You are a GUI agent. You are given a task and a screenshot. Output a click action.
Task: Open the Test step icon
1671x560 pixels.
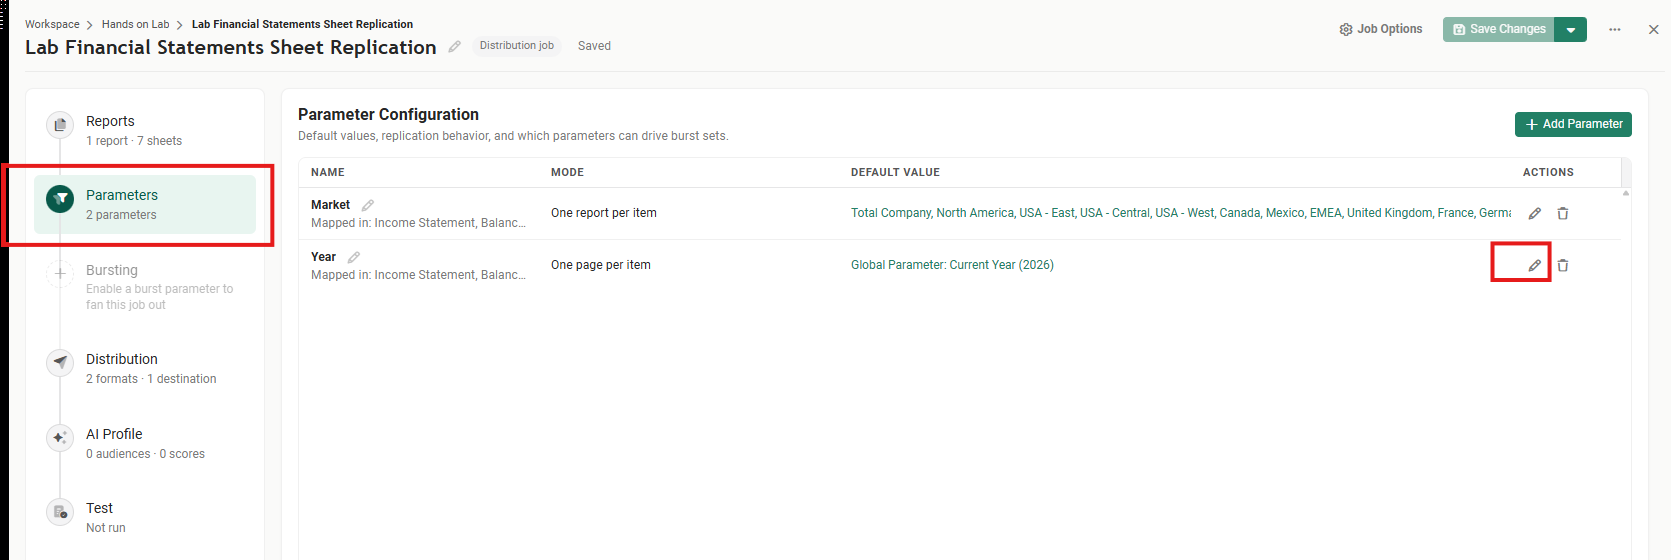pyautogui.click(x=60, y=512)
